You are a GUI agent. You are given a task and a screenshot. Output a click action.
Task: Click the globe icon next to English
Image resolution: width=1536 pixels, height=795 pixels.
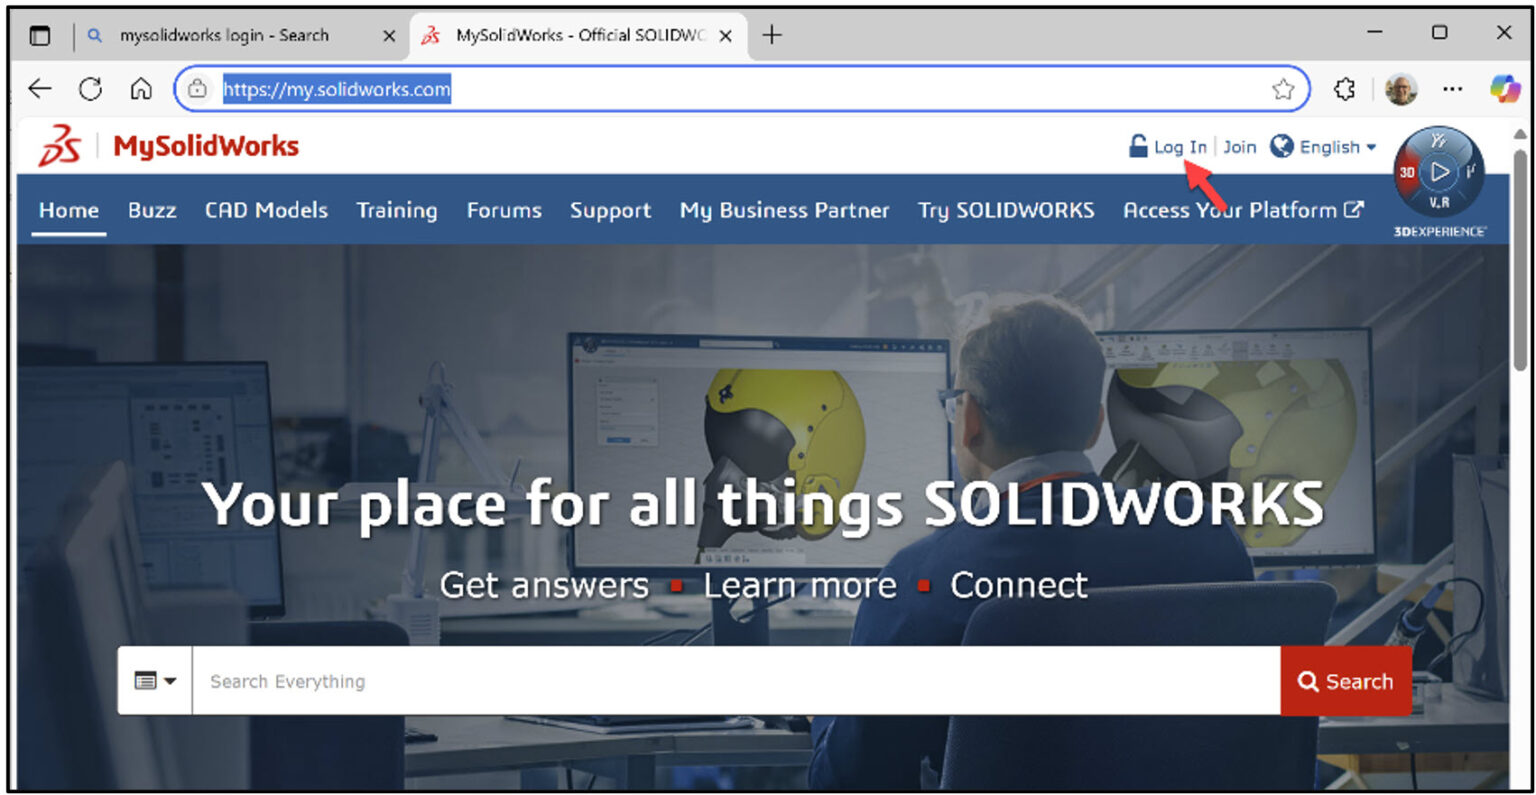click(1281, 146)
